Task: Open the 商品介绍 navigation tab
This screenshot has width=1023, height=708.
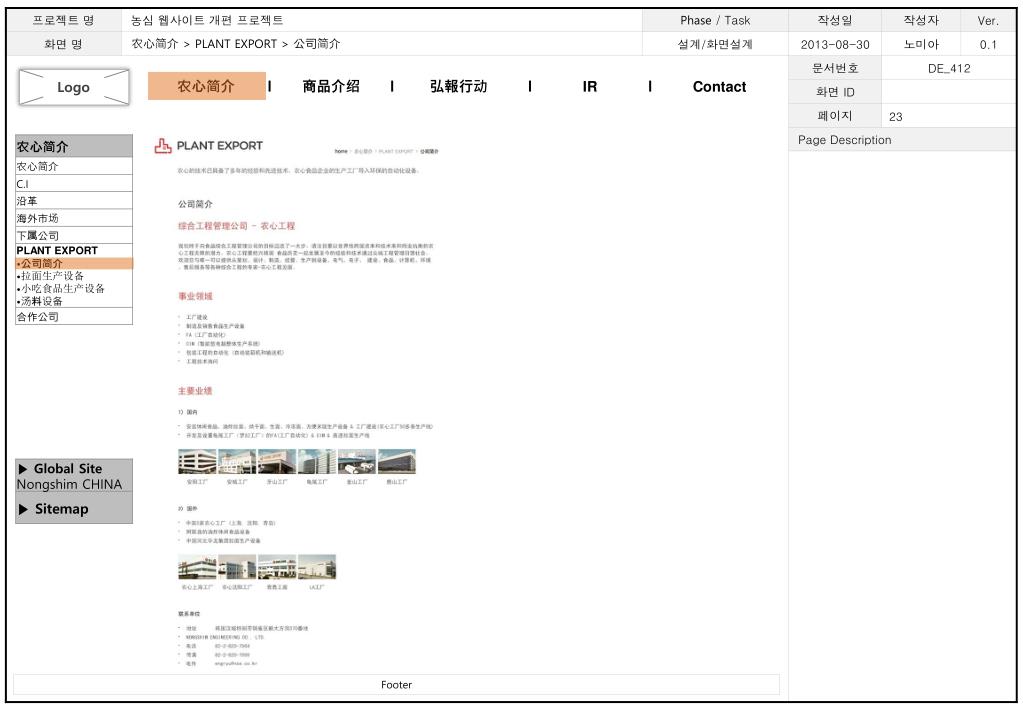Action: pyautogui.click(x=331, y=86)
